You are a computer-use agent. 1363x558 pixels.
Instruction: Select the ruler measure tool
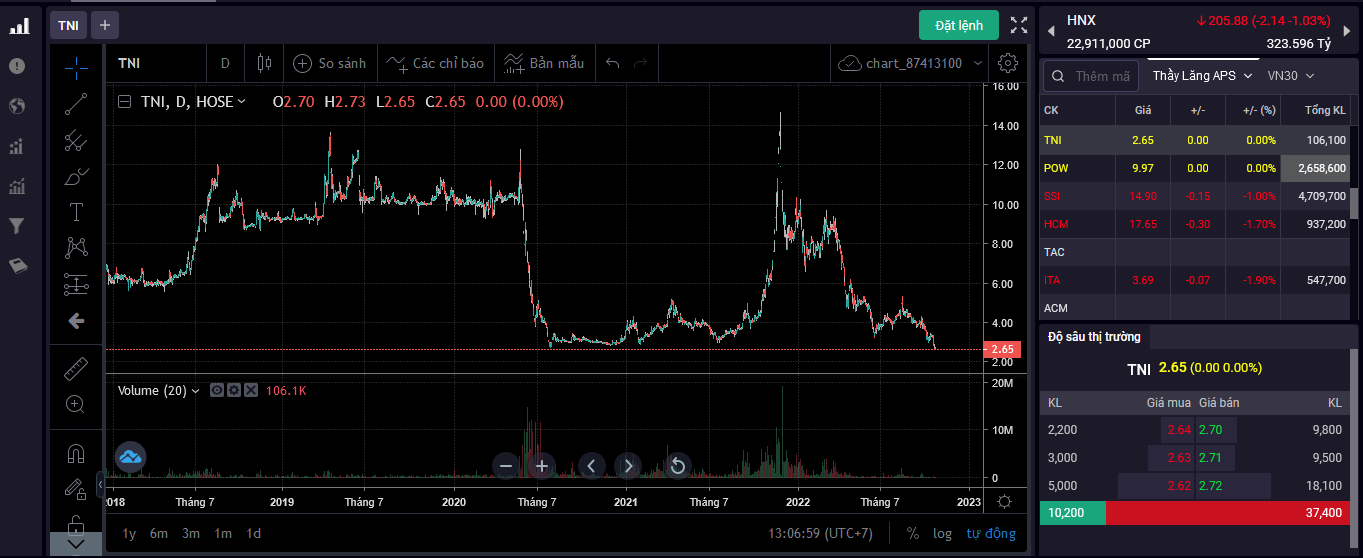[x=76, y=369]
